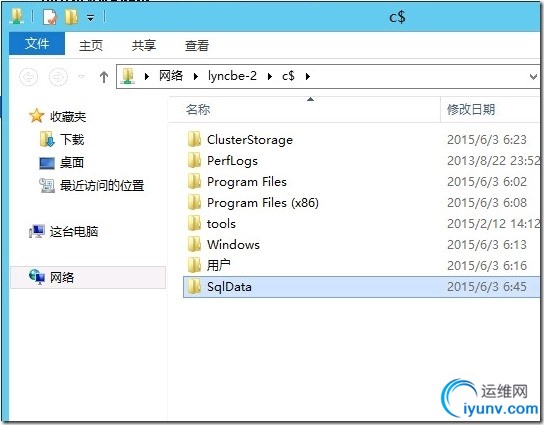Open 最近访问的位置 in navigation pane
The height and width of the screenshot is (425, 544).
pos(102,186)
